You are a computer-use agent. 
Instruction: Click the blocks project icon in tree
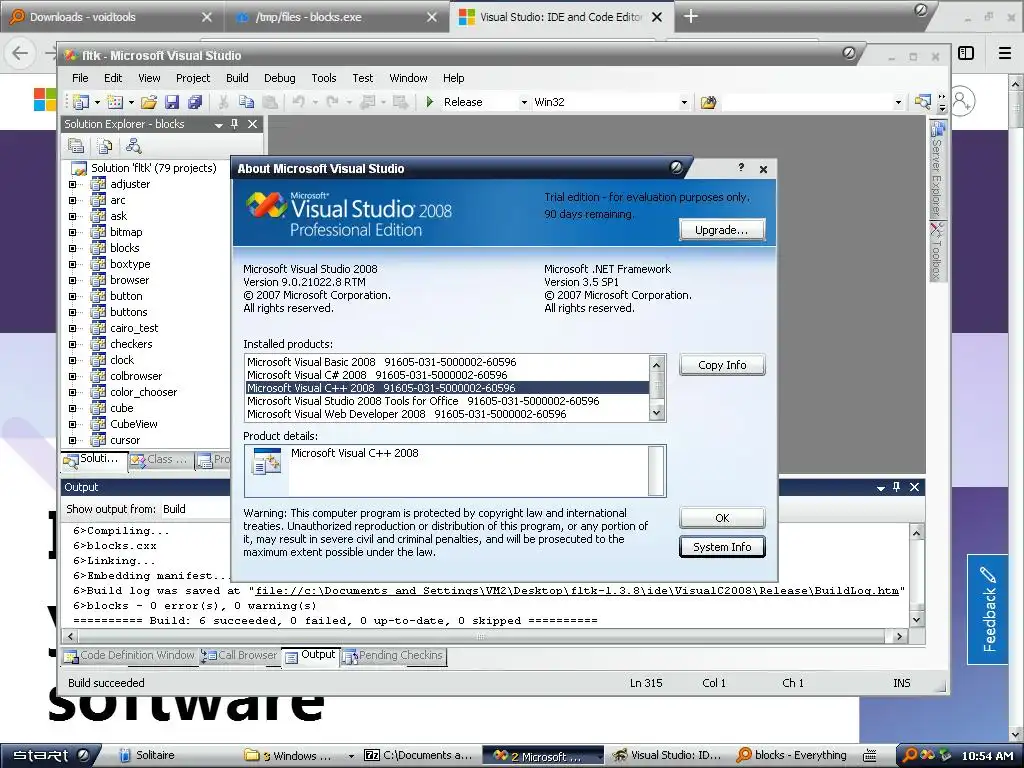click(98, 248)
